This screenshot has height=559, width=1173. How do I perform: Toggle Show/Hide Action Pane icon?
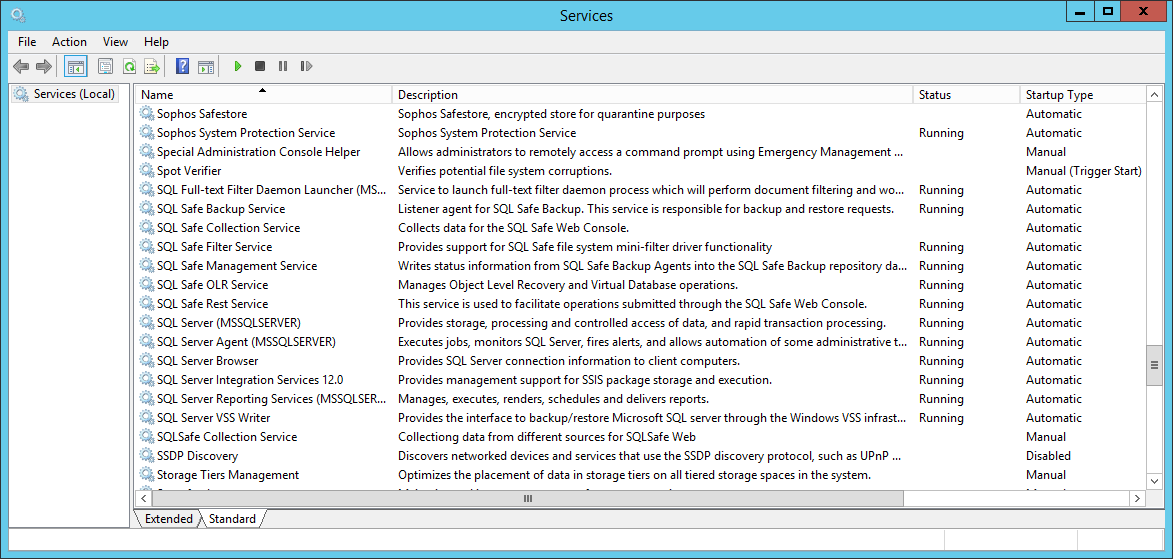[x=206, y=67]
